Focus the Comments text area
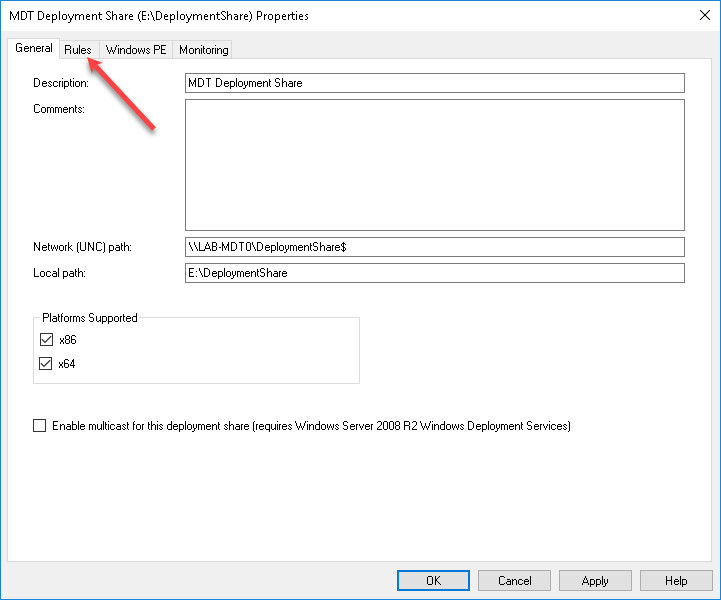Viewport: 721px width, 600px height. [x=434, y=165]
